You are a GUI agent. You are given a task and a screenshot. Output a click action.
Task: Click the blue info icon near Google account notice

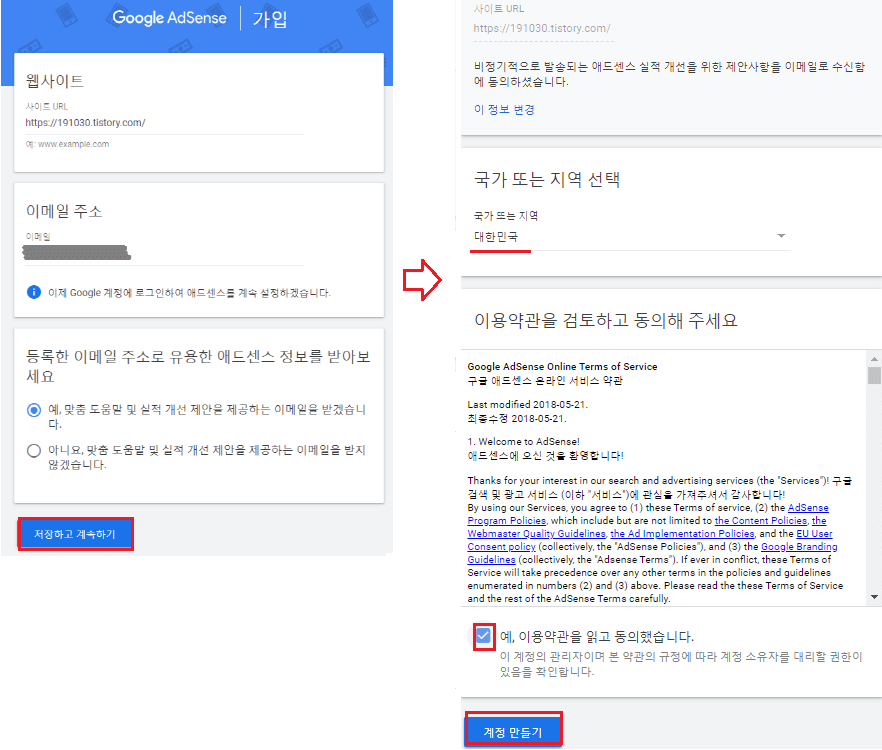[x=34, y=292]
